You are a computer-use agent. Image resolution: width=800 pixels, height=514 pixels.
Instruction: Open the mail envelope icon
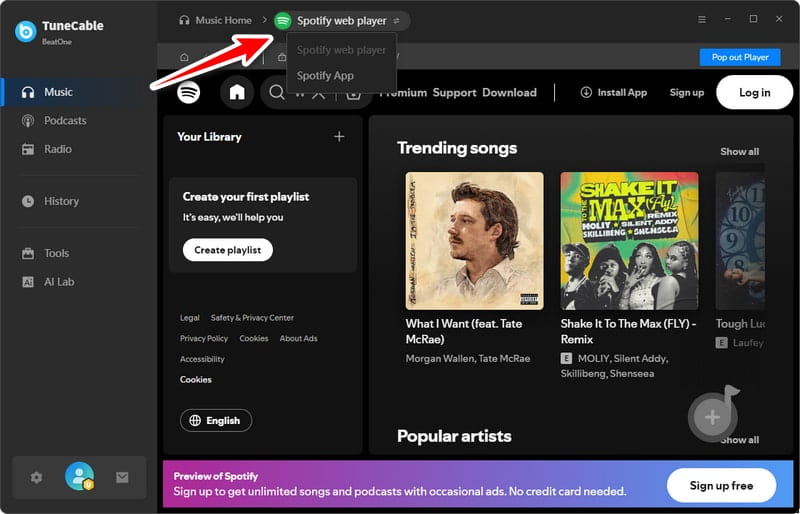(x=122, y=478)
